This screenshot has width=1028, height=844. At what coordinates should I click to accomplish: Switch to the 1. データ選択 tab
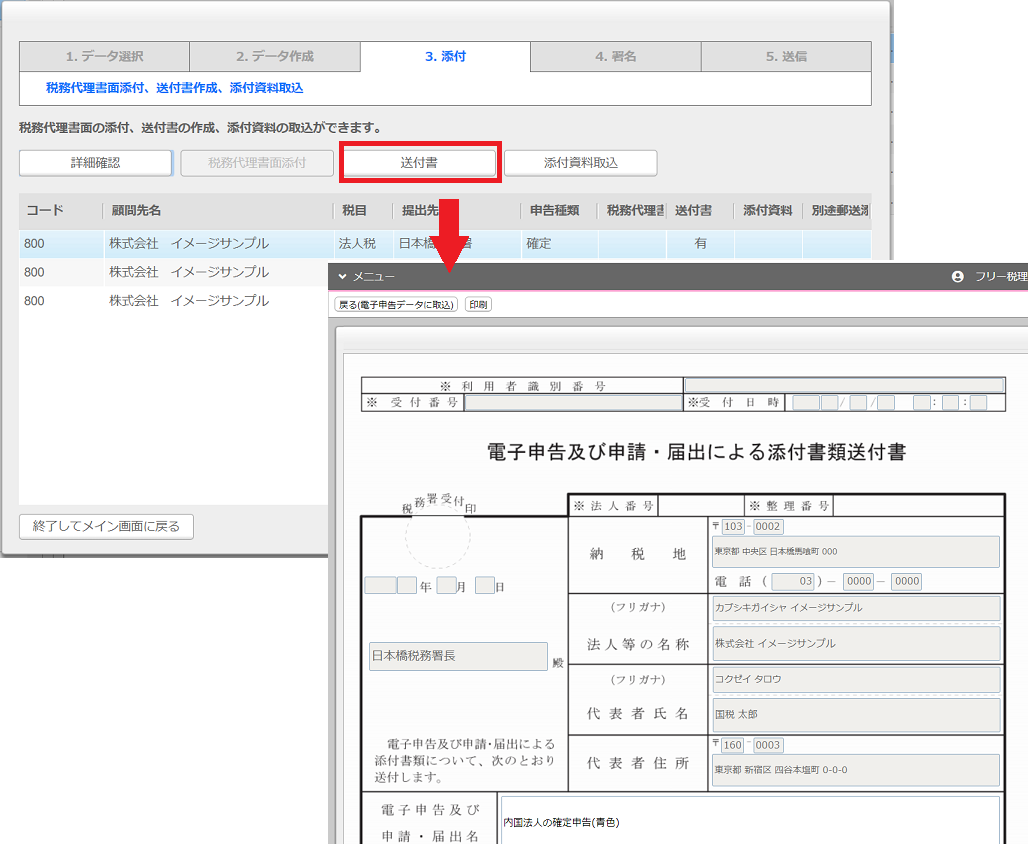pyautogui.click(x=104, y=56)
